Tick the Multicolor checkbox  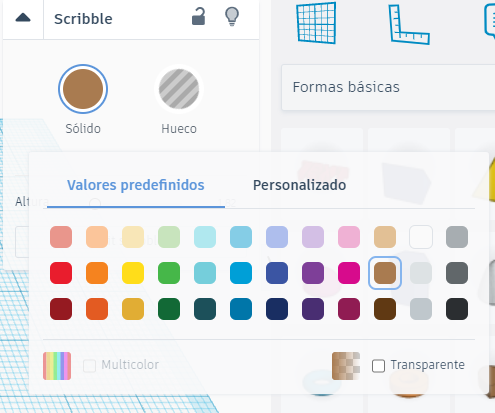(89, 366)
